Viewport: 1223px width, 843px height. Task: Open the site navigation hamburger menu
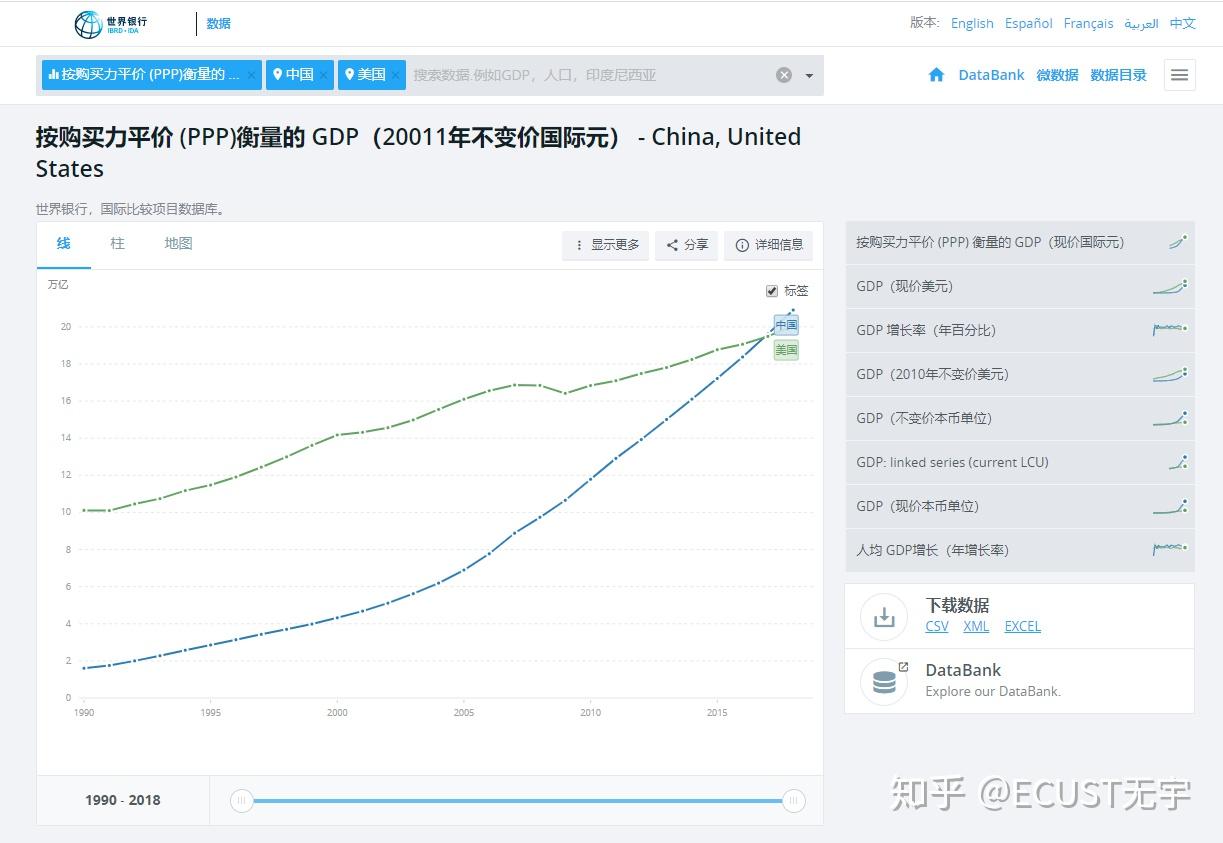(x=1180, y=74)
